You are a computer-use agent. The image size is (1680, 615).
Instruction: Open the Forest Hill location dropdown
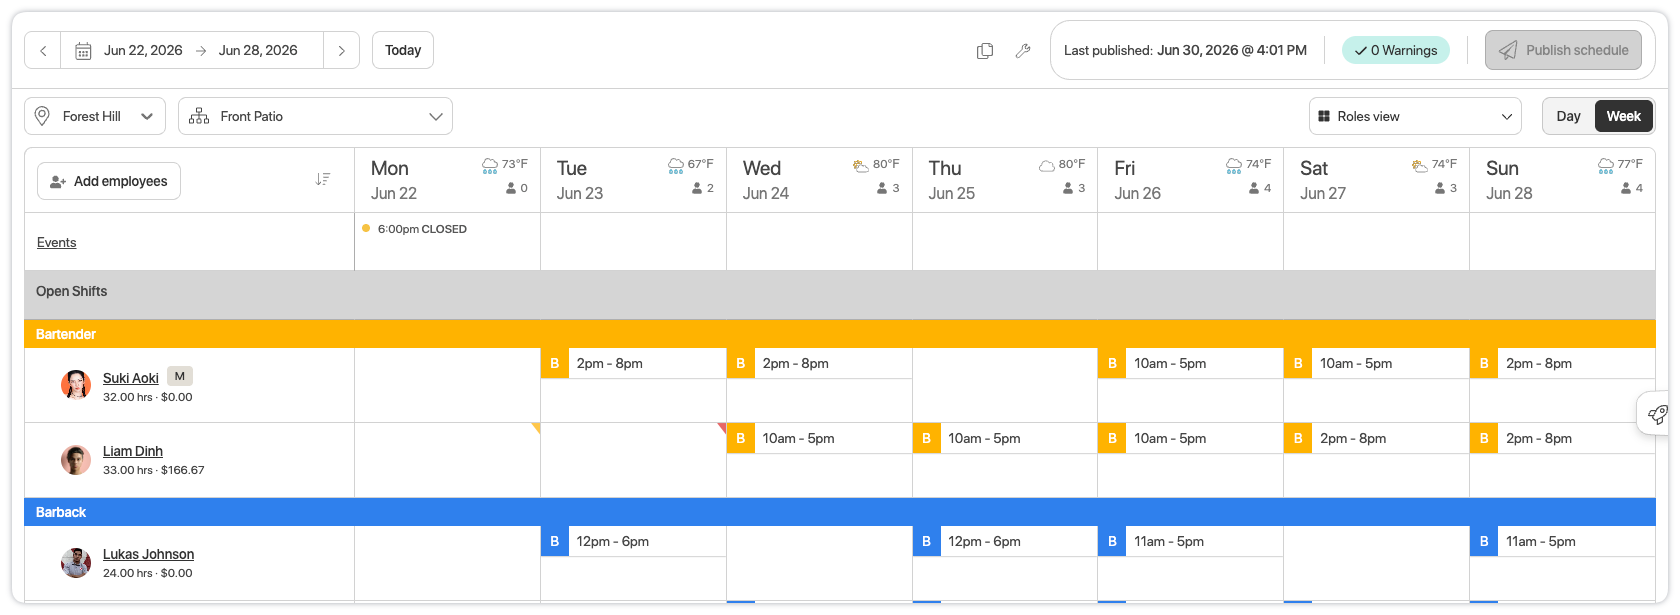pyautogui.click(x=95, y=116)
